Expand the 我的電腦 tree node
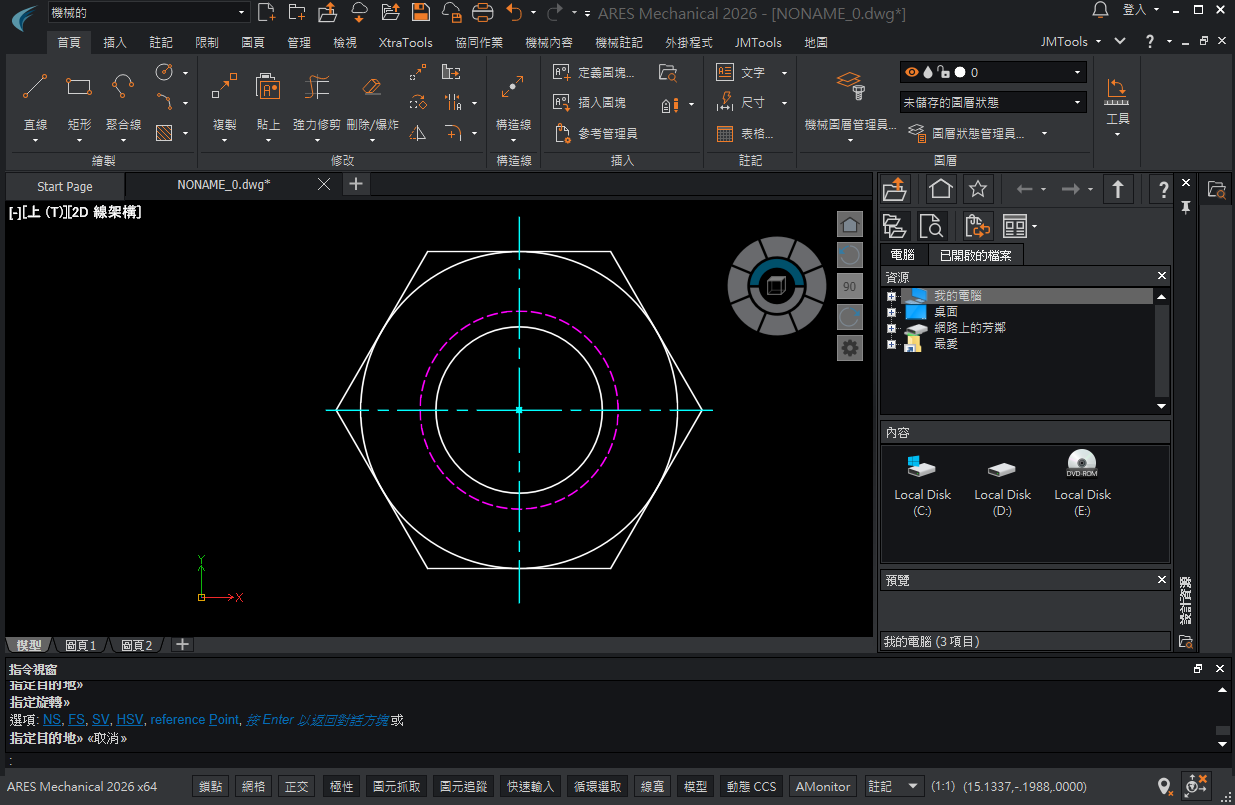The image size is (1235, 805). click(x=889, y=296)
